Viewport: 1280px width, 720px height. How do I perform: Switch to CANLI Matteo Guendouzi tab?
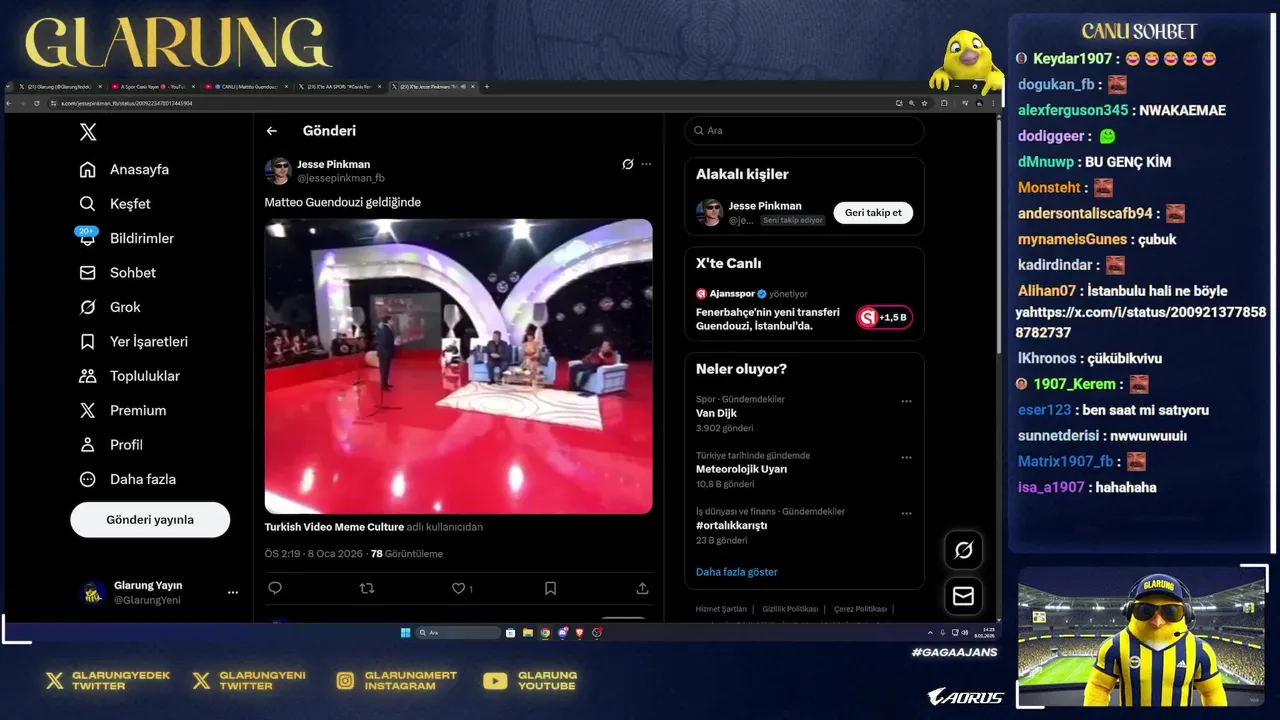point(244,87)
